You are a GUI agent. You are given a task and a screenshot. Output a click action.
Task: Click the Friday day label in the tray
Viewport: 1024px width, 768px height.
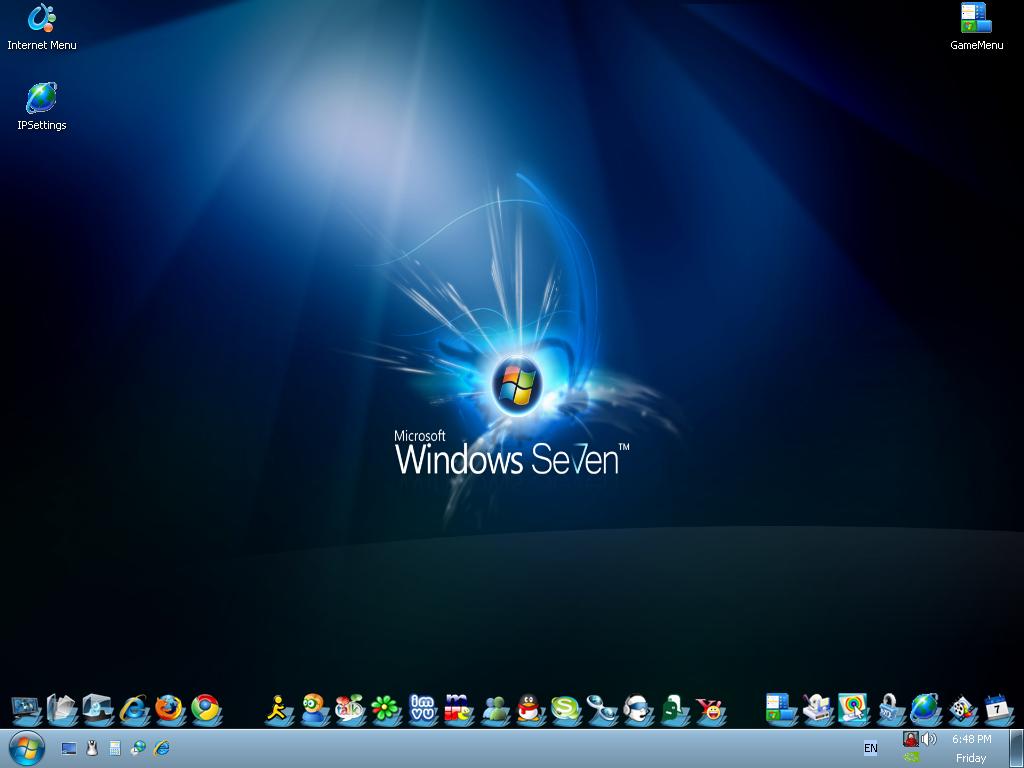971,758
